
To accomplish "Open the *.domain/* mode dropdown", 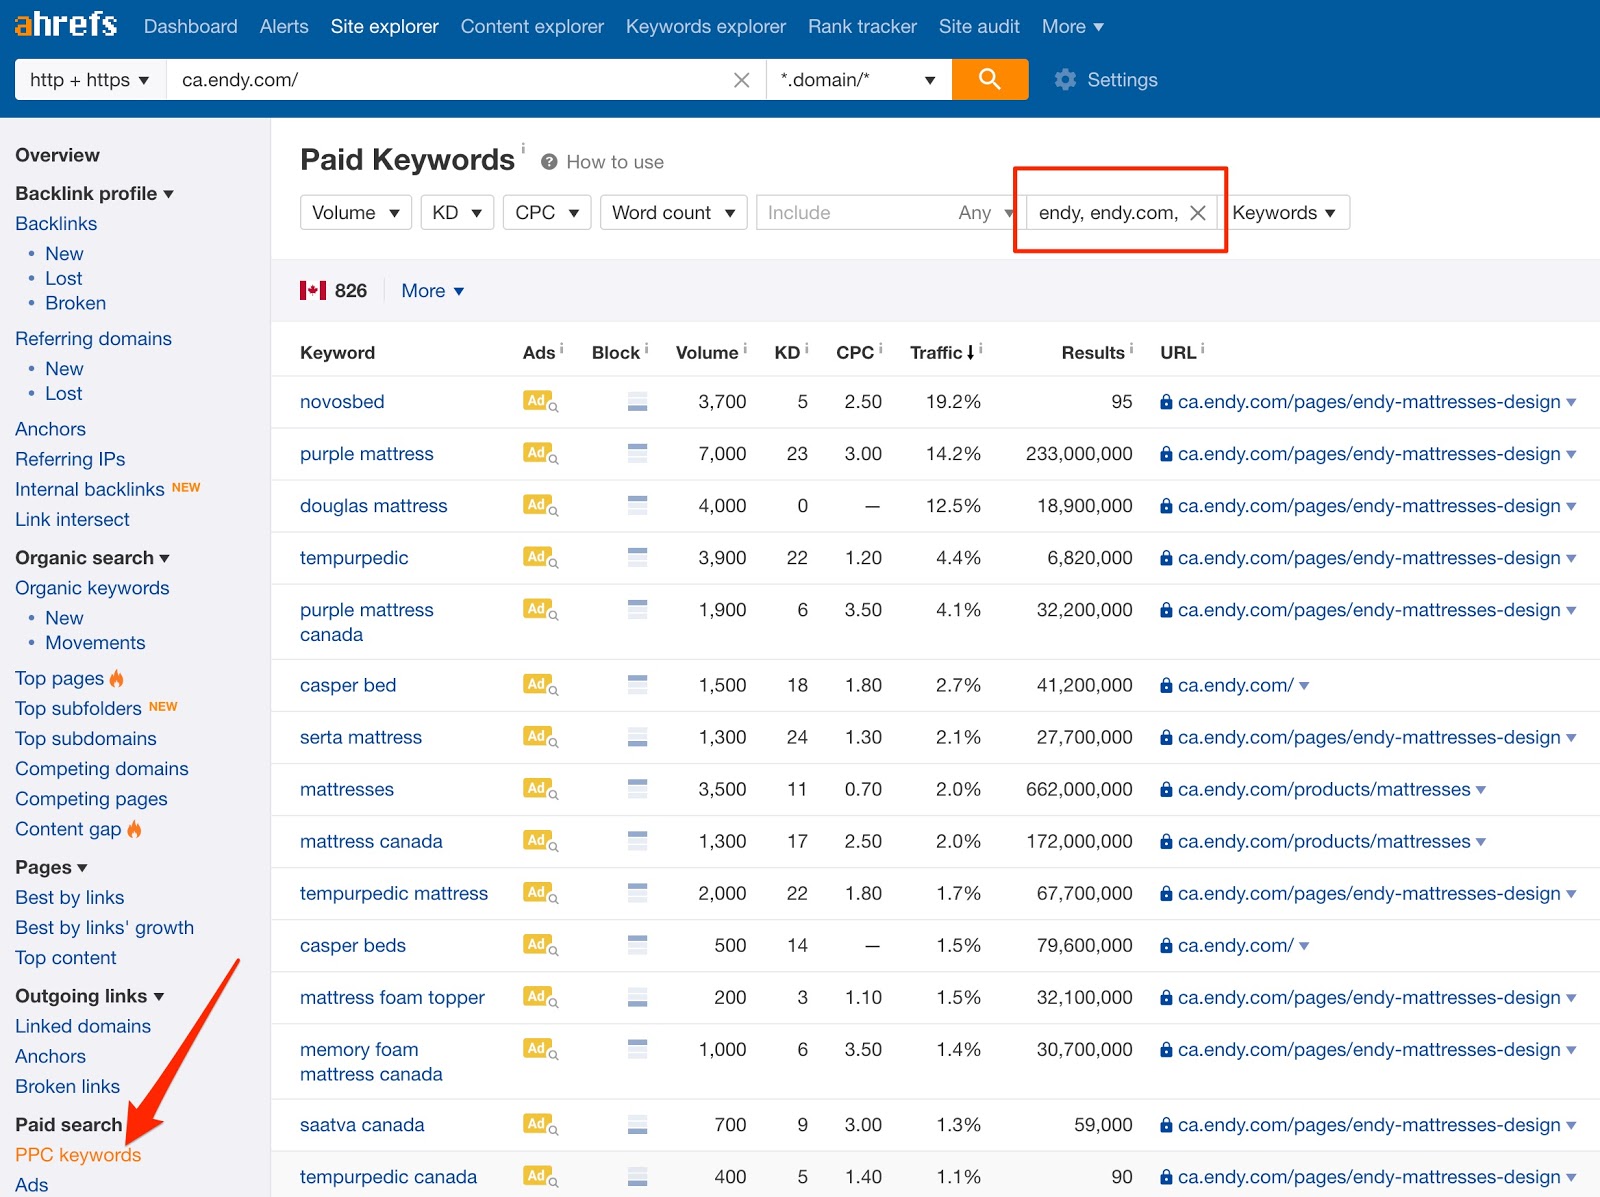I will coord(858,79).
